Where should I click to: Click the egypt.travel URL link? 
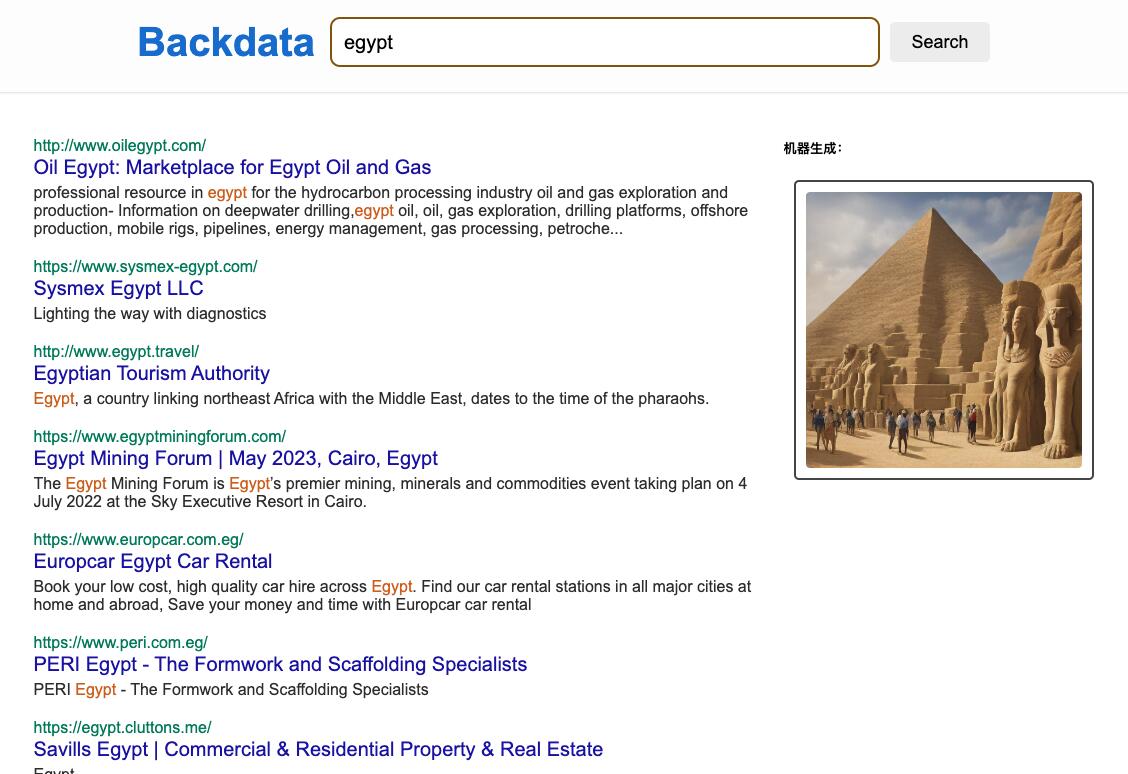(116, 351)
